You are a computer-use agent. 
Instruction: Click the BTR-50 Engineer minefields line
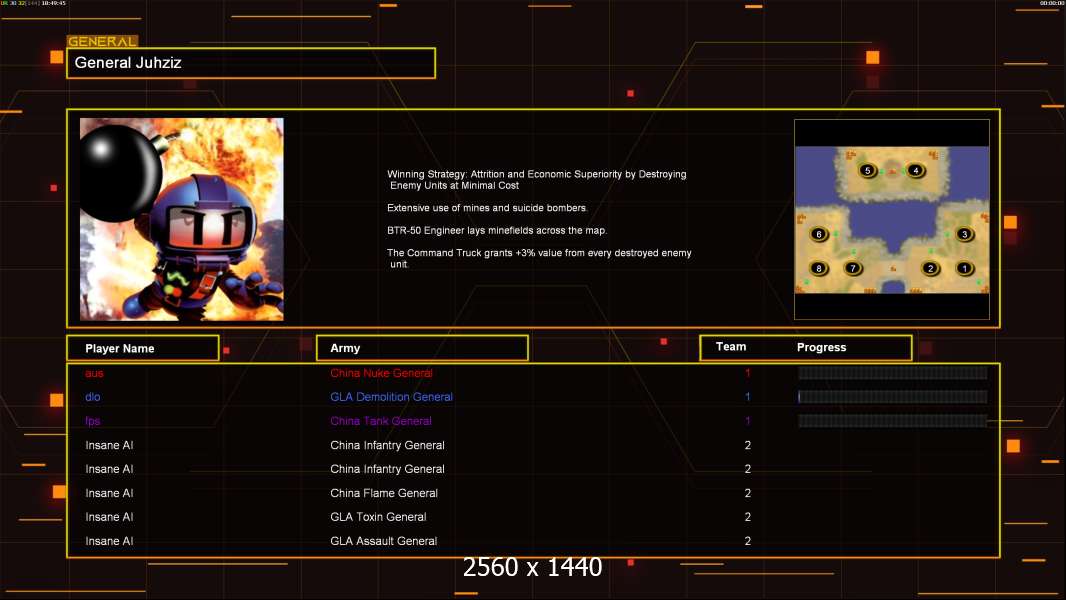(497, 230)
